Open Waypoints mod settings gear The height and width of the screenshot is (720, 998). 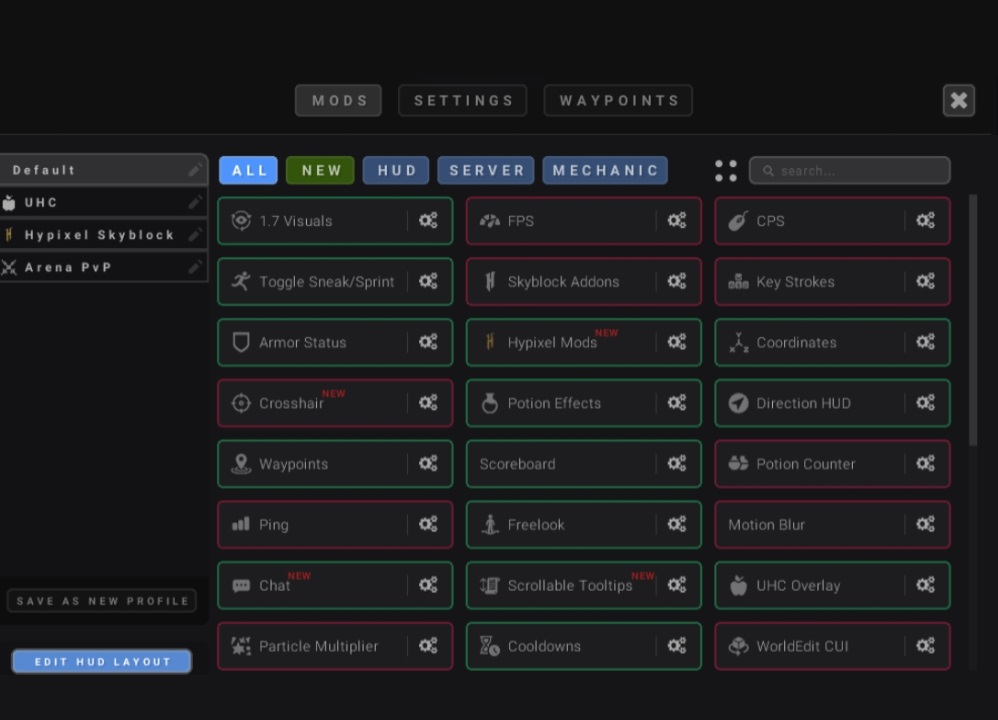[x=428, y=463]
